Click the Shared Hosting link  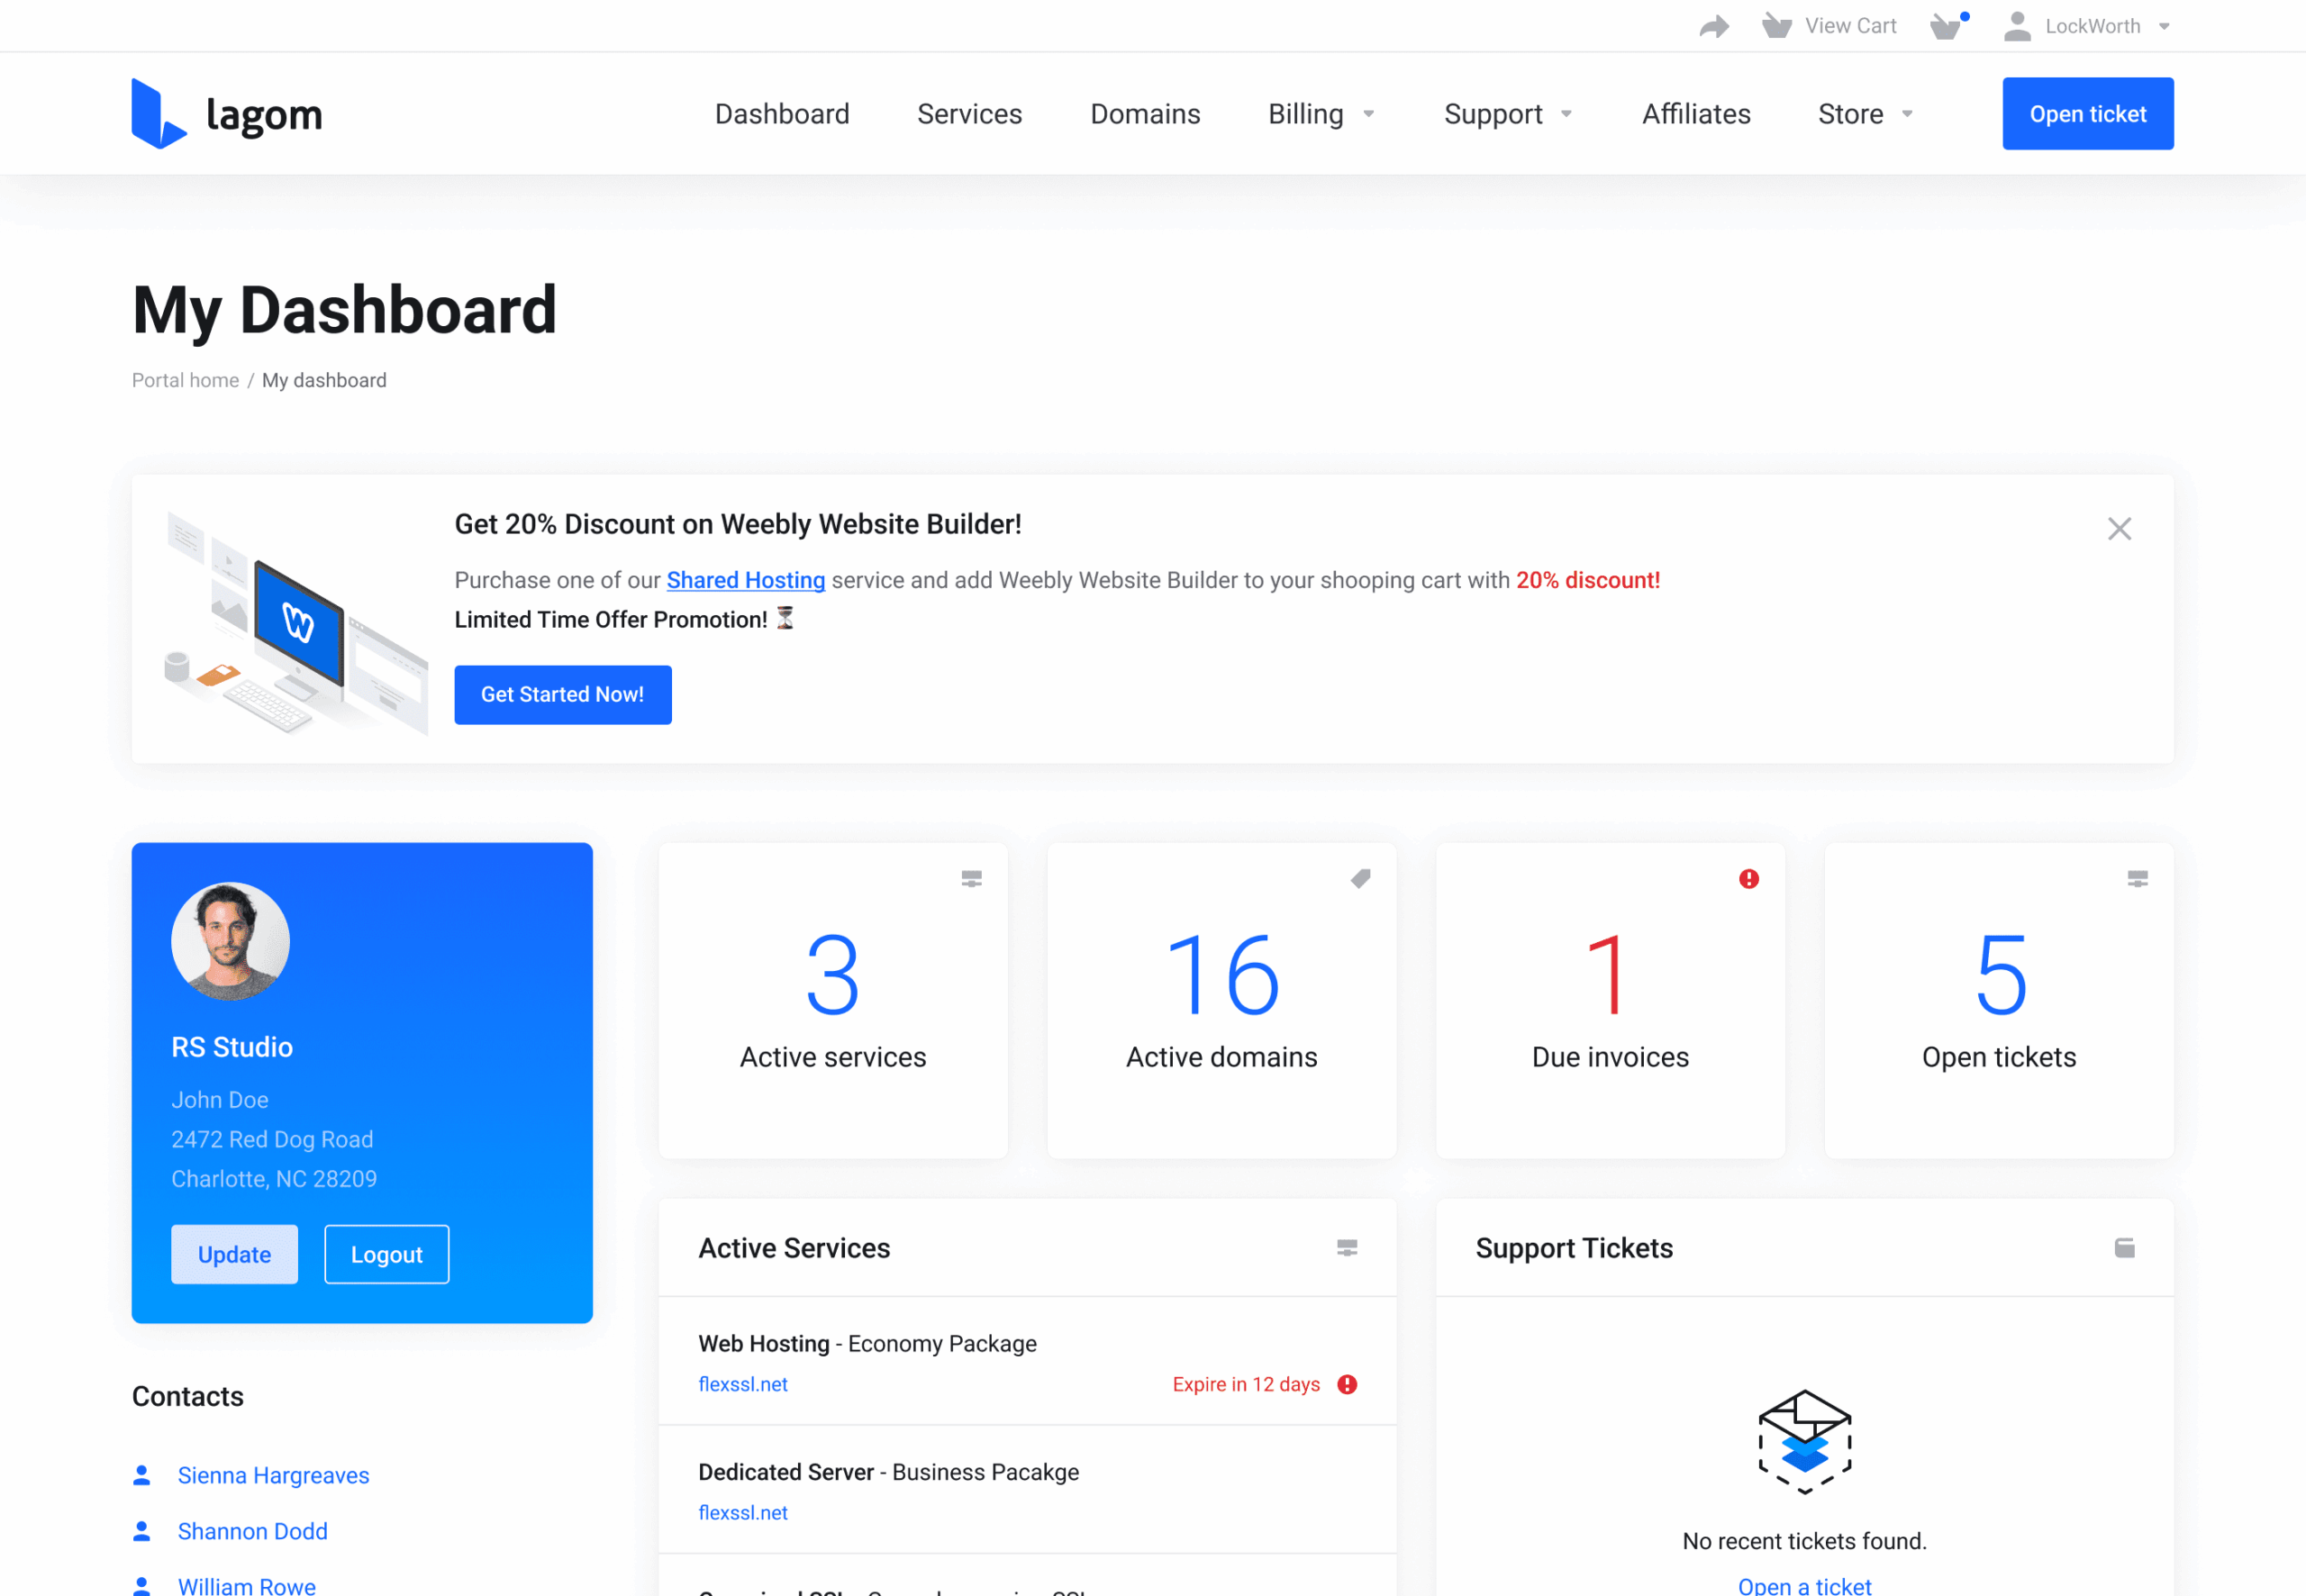click(745, 580)
